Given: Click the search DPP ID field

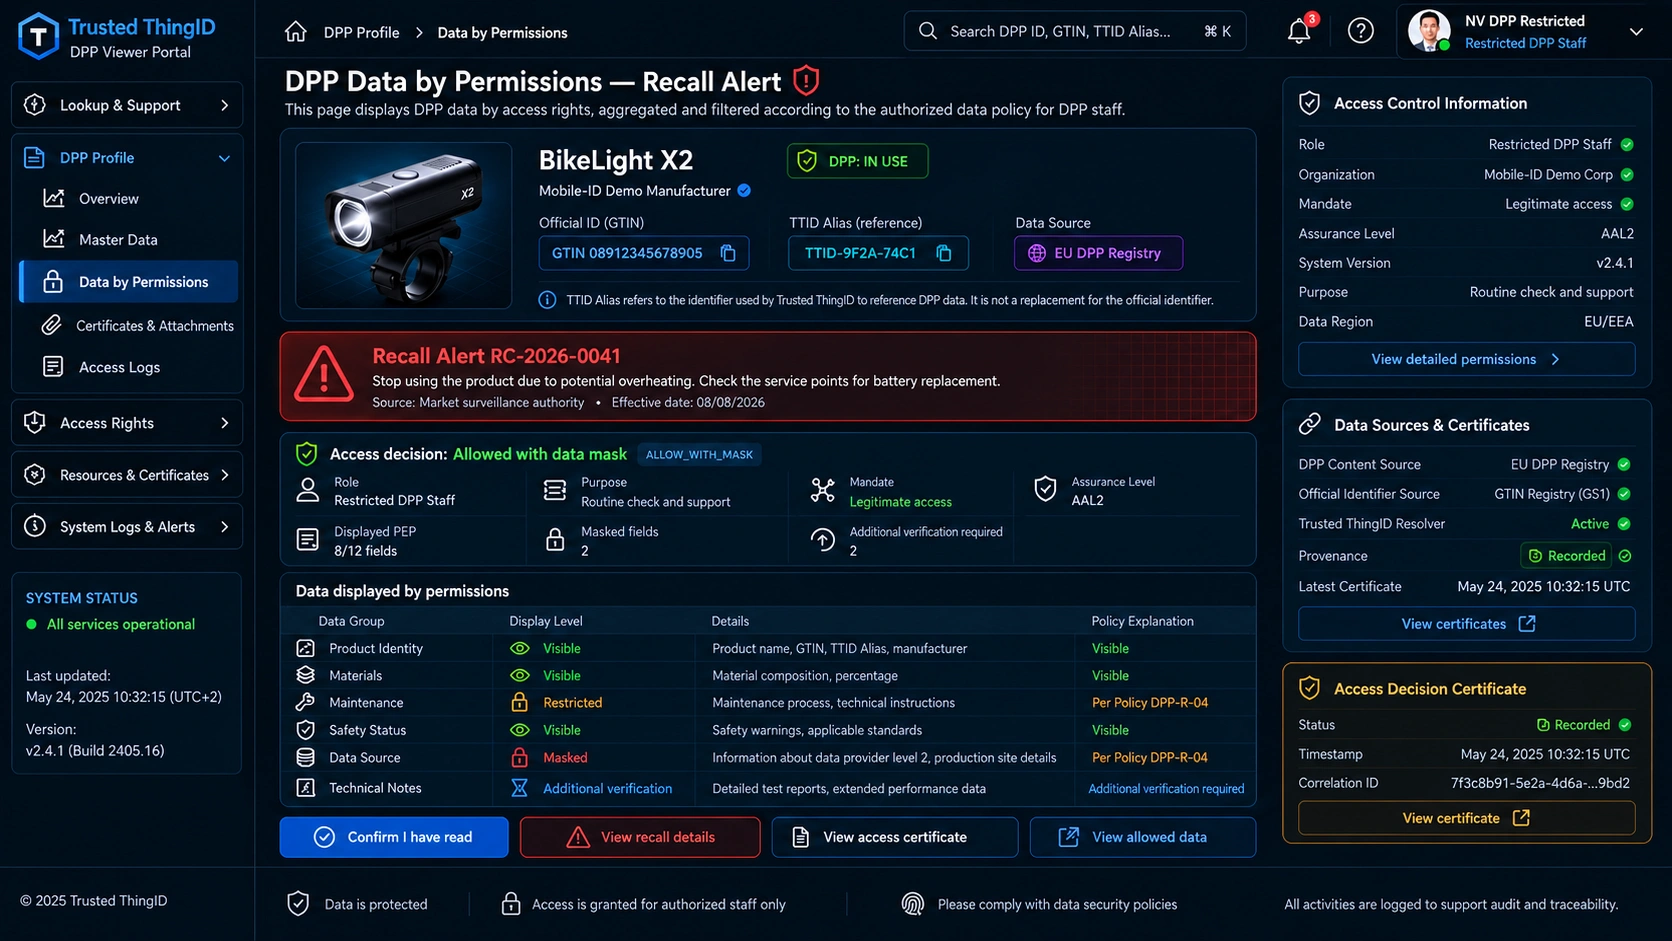Looking at the screenshot, I should 1075,31.
